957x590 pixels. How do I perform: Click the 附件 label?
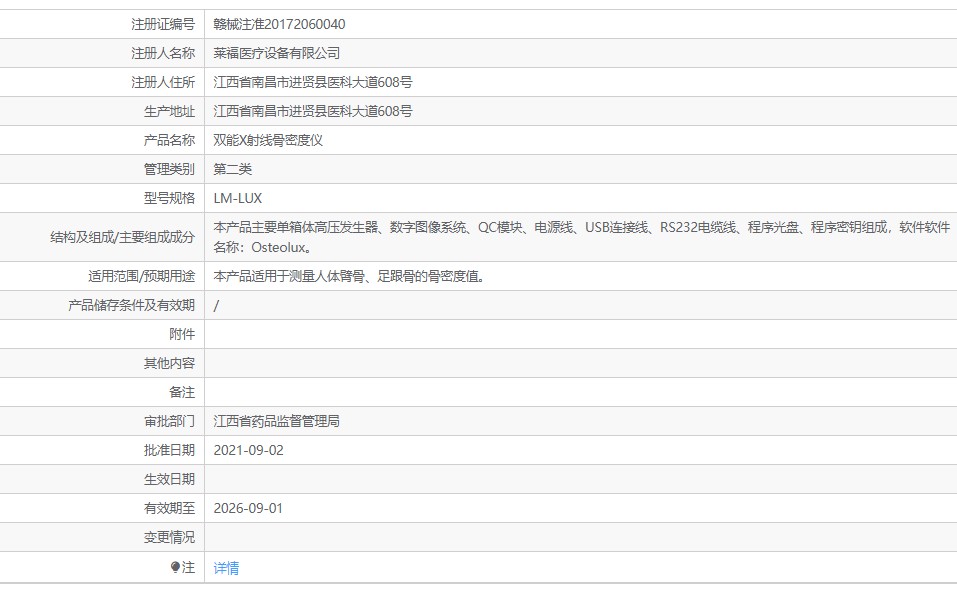182,334
